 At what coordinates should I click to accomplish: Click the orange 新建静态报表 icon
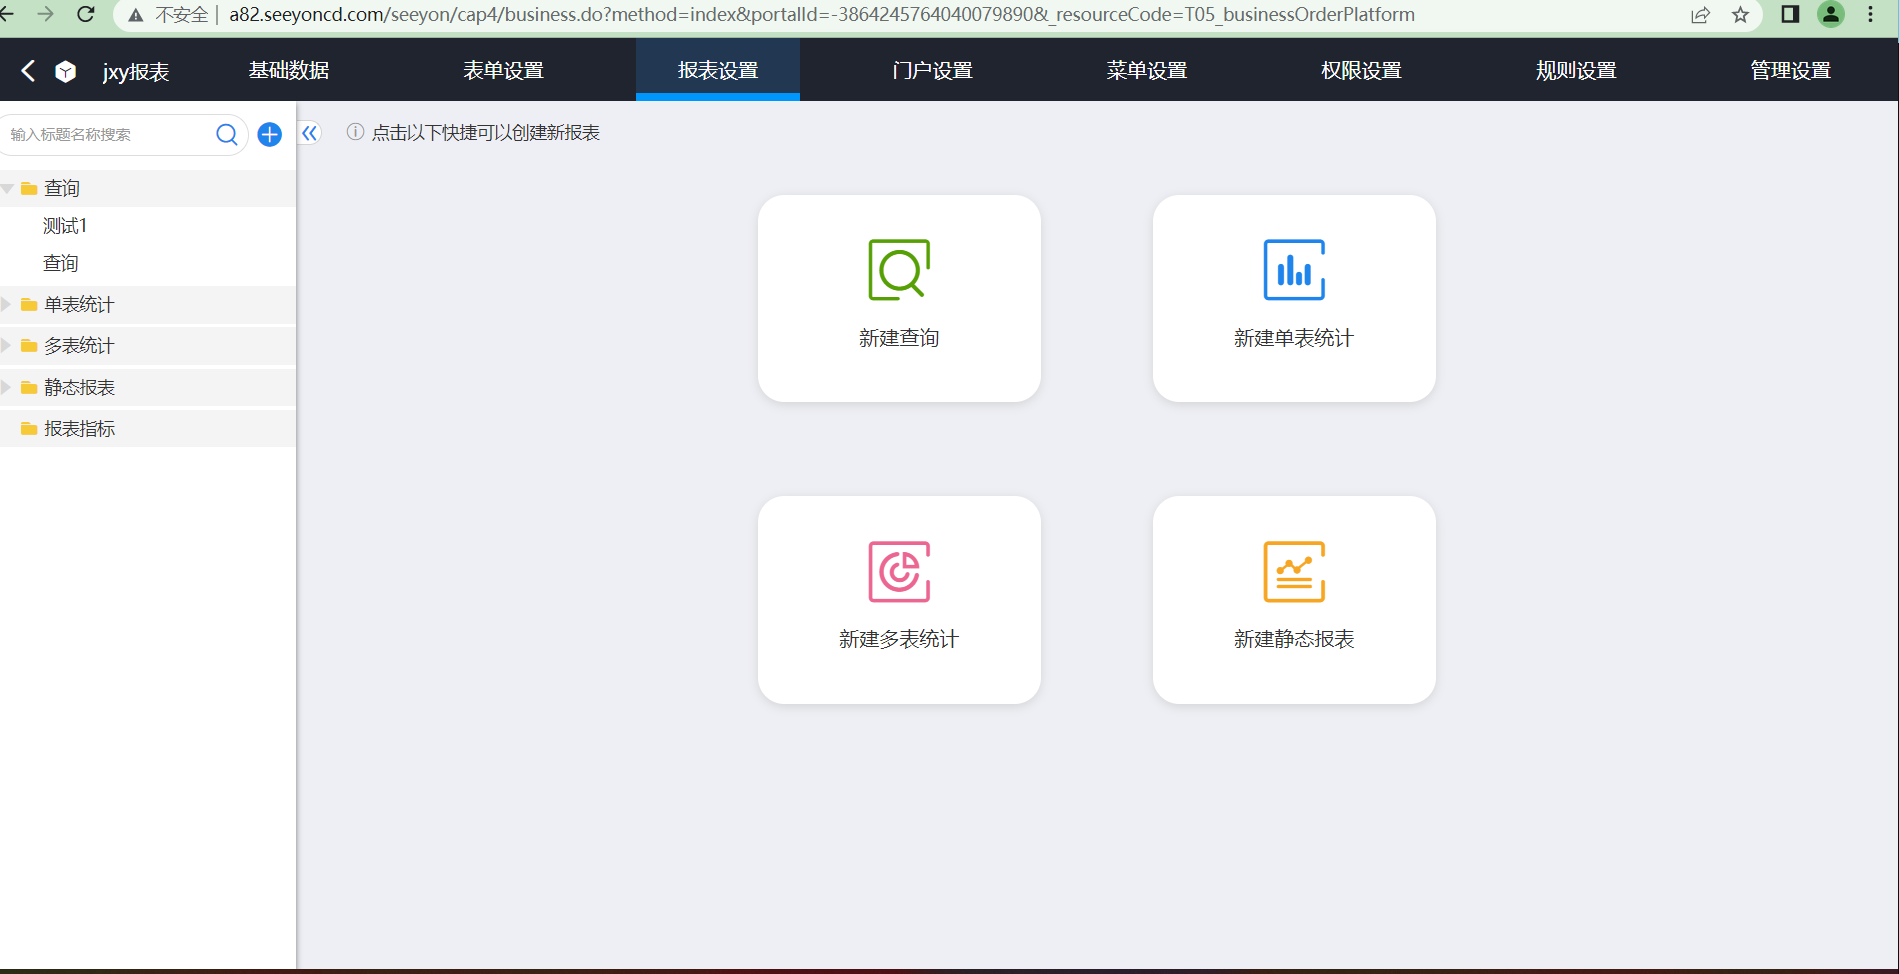1293,572
